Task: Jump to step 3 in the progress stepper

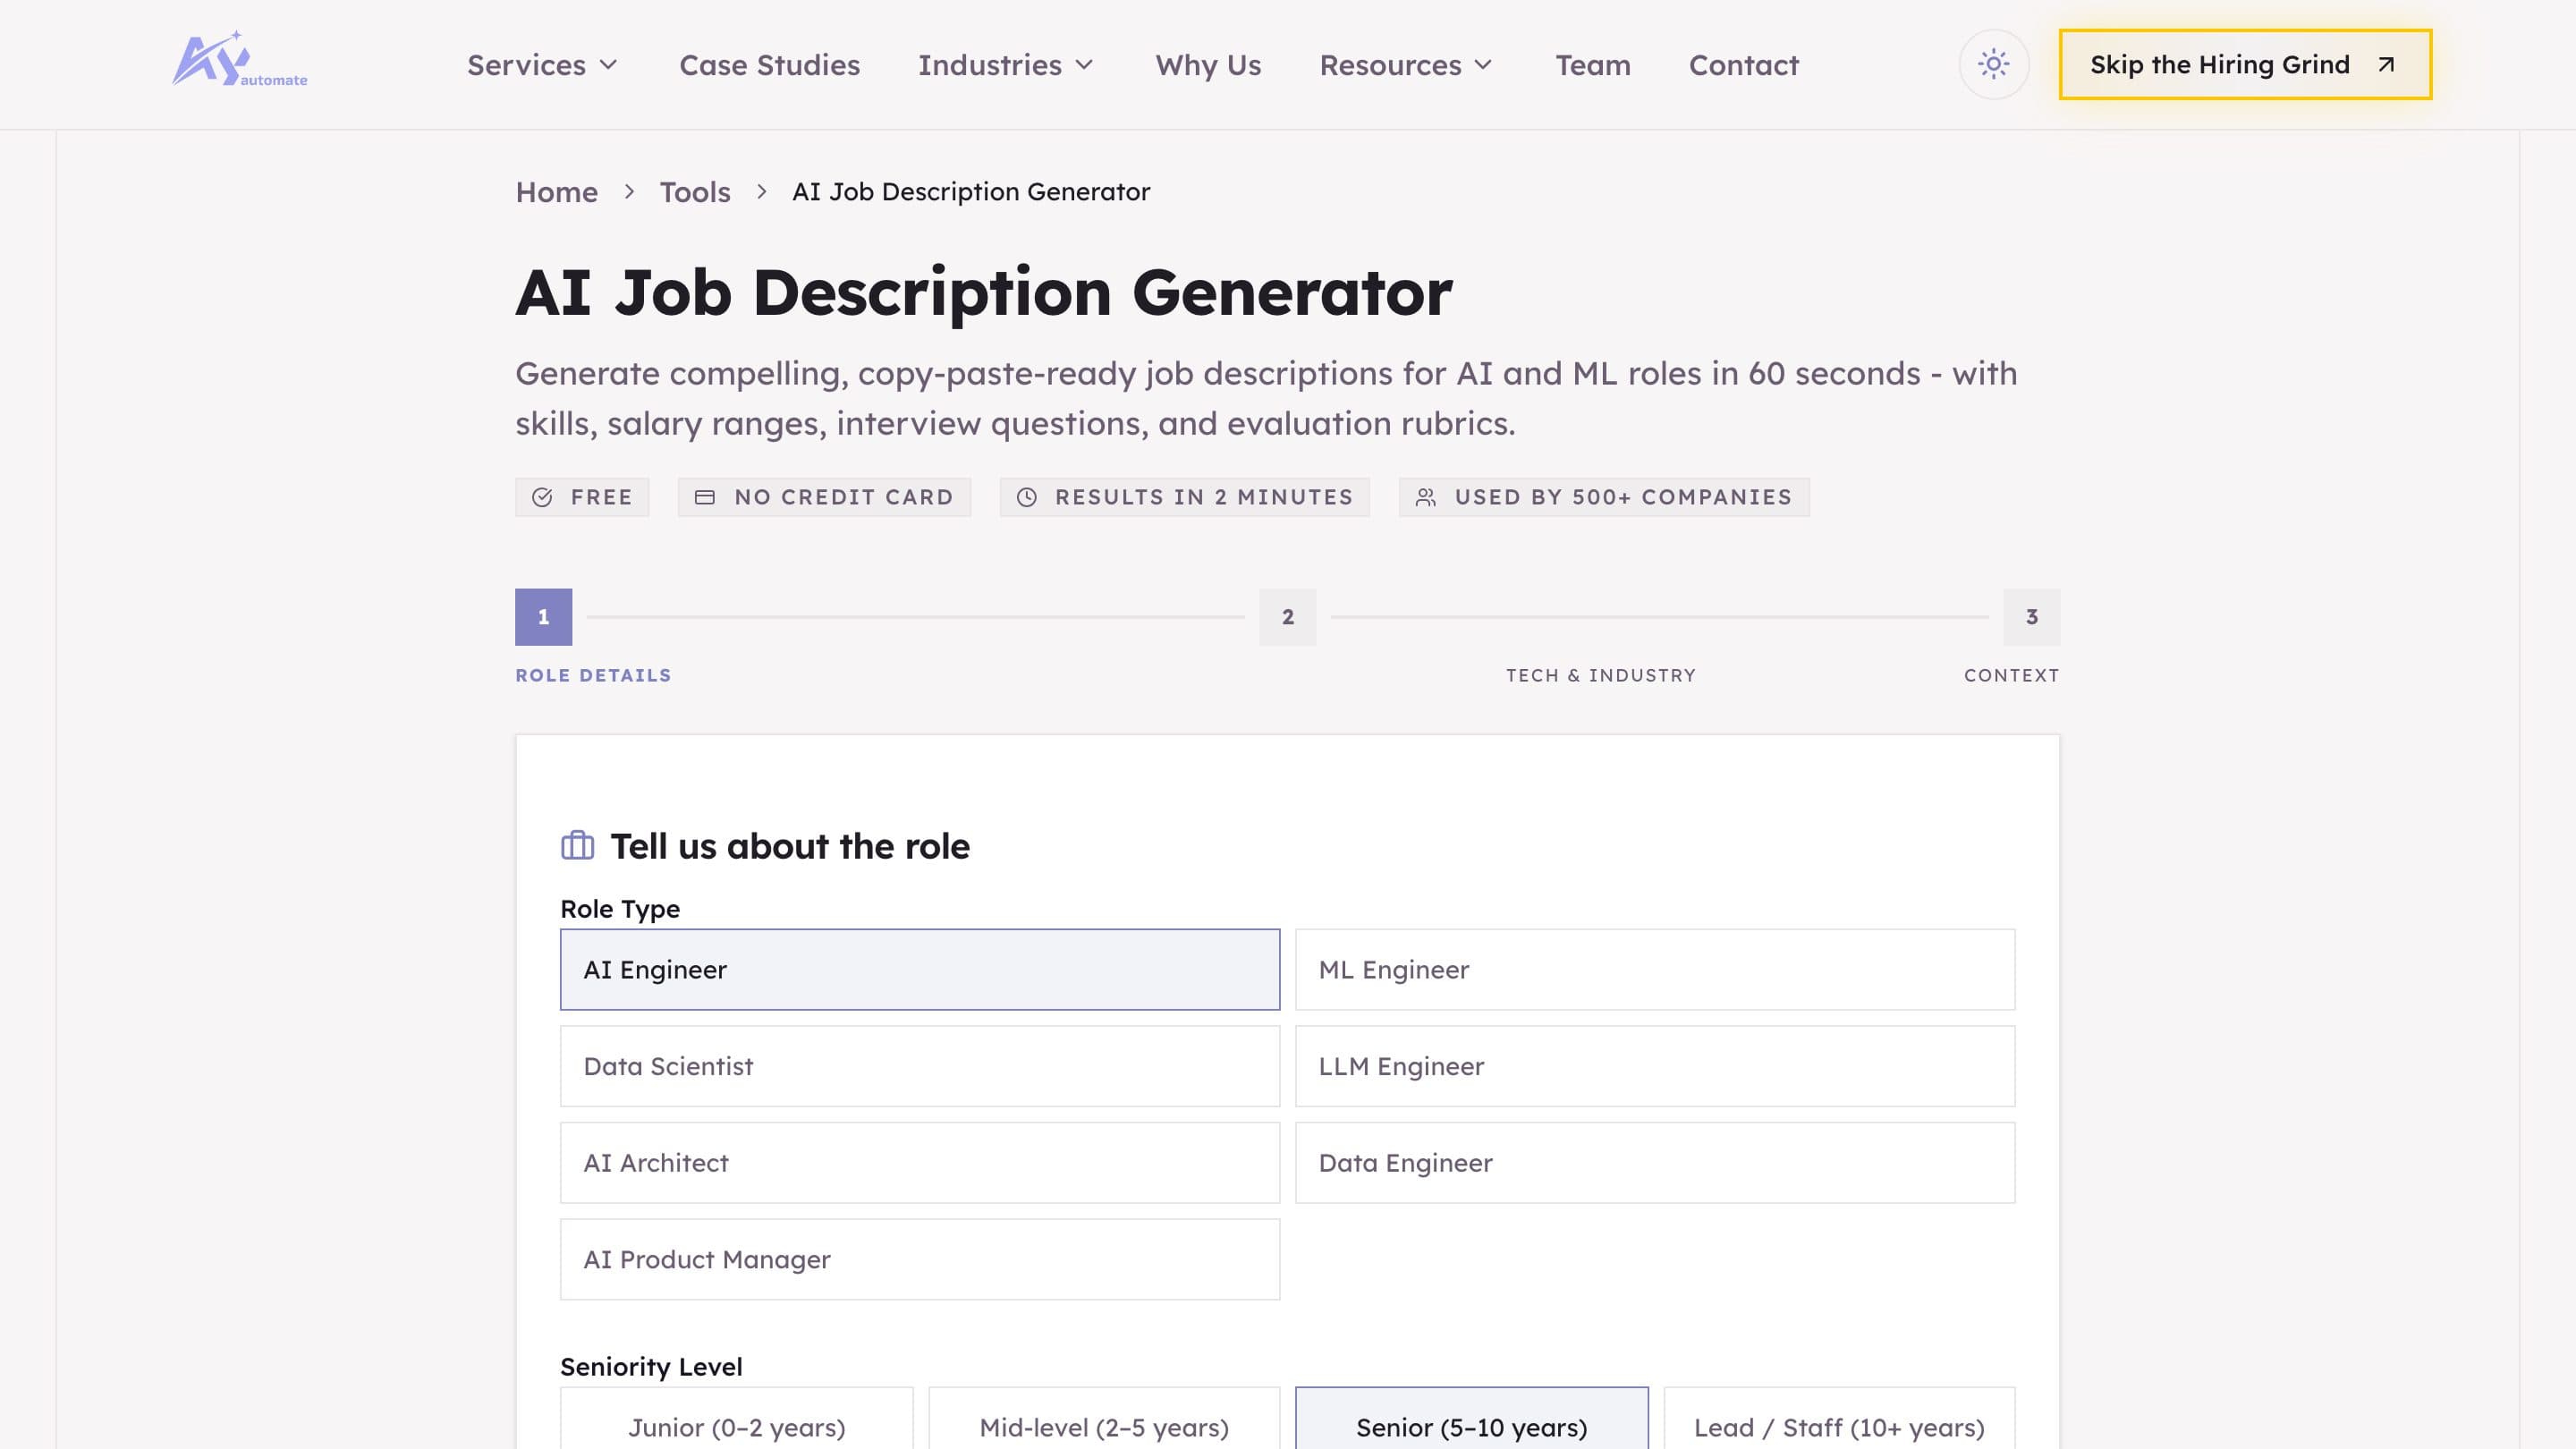Action: click(x=2031, y=617)
